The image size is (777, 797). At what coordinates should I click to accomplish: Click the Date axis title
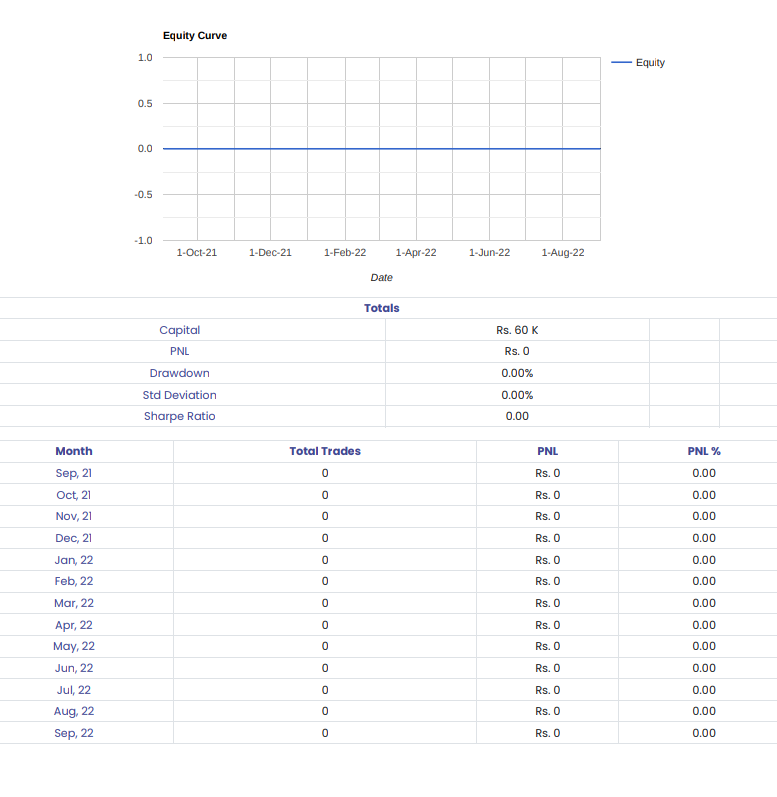[382, 278]
